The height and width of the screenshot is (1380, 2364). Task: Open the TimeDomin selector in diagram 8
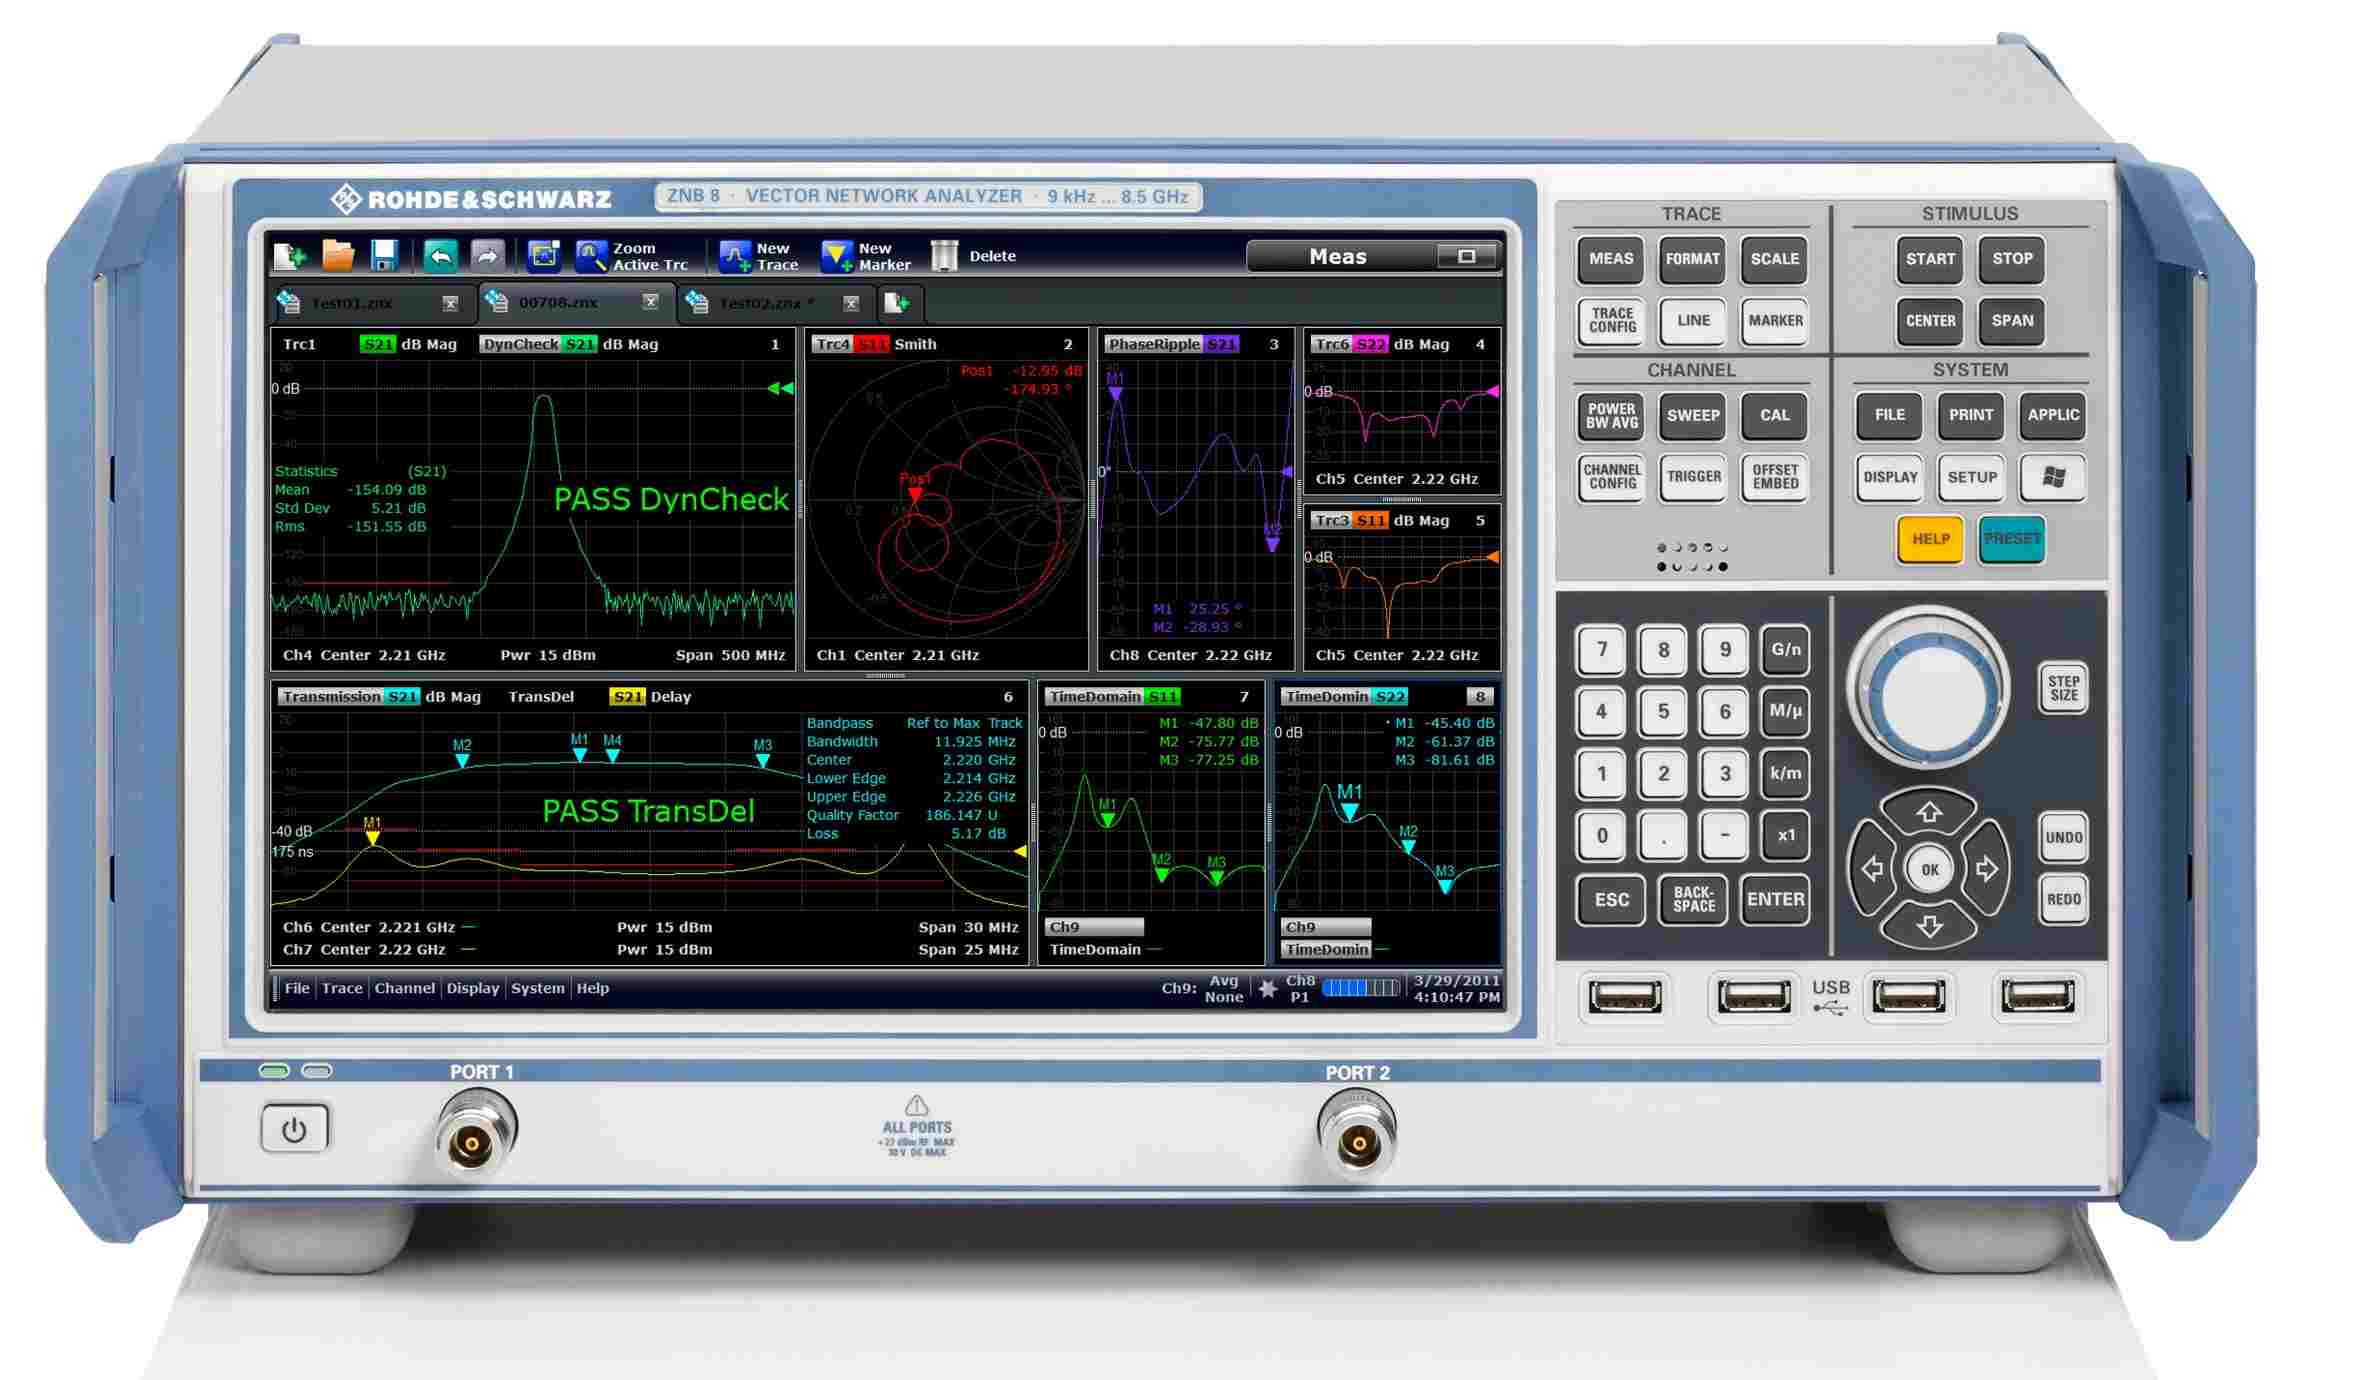pos(1327,950)
